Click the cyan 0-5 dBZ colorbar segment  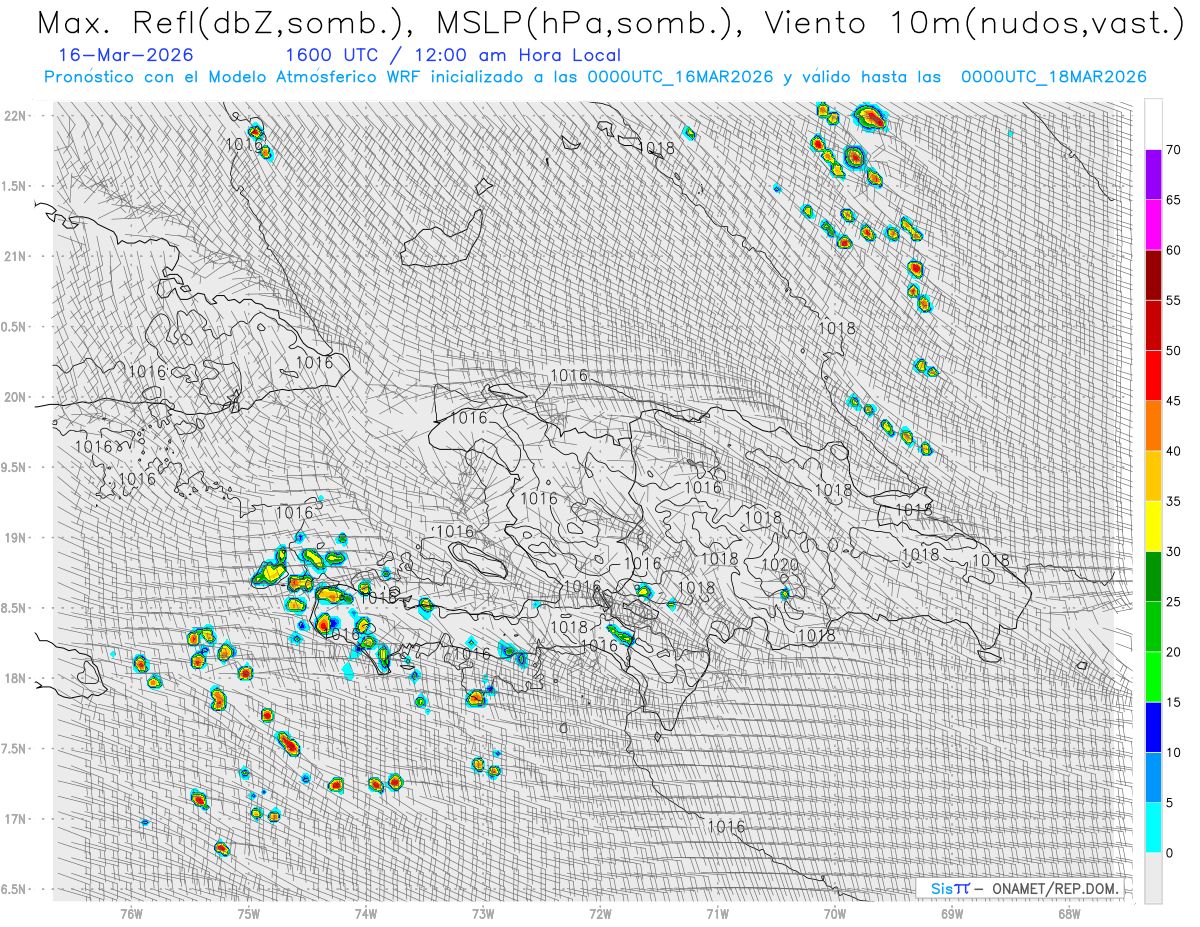coord(1153,827)
